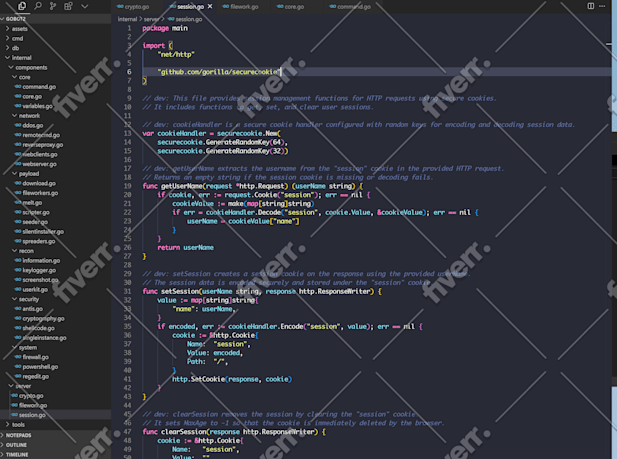Screen dimensions: 617x459
Task: Close the session.go tab
Action: (210, 6)
